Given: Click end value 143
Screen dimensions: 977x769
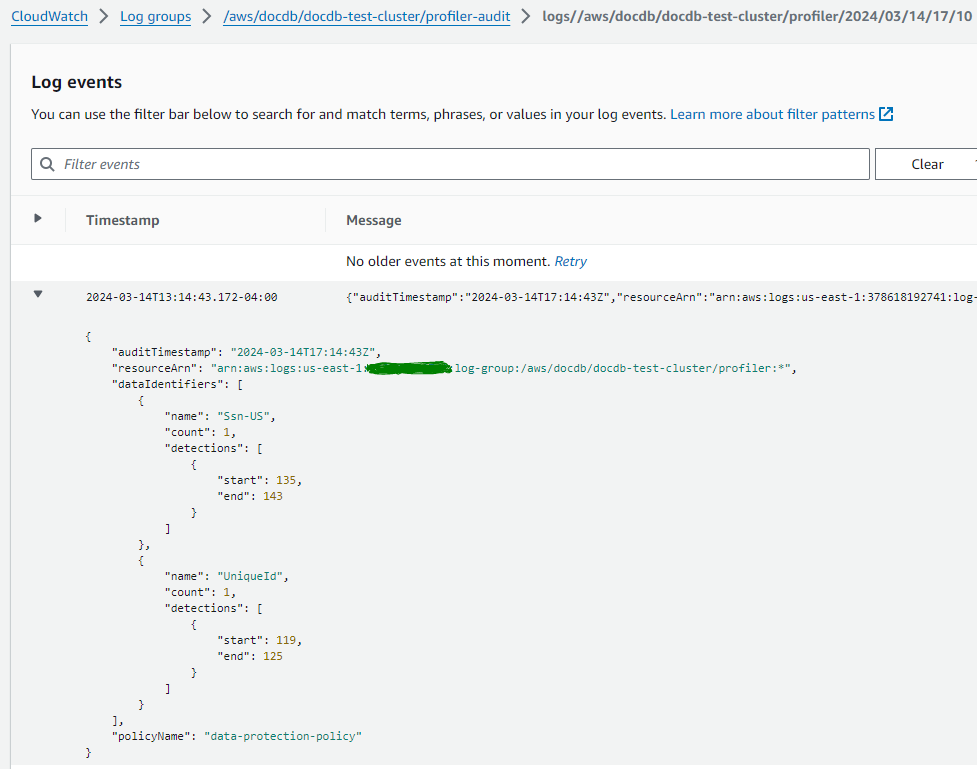Looking at the screenshot, I should pyautogui.click(x=273, y=497).
